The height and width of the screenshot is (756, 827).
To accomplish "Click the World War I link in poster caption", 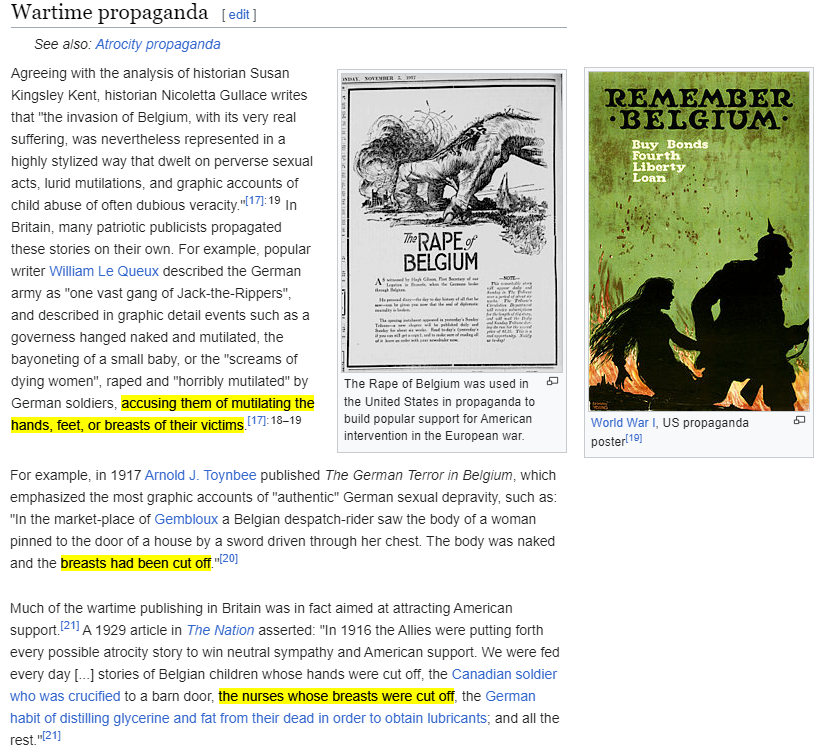I will (623, 423).
